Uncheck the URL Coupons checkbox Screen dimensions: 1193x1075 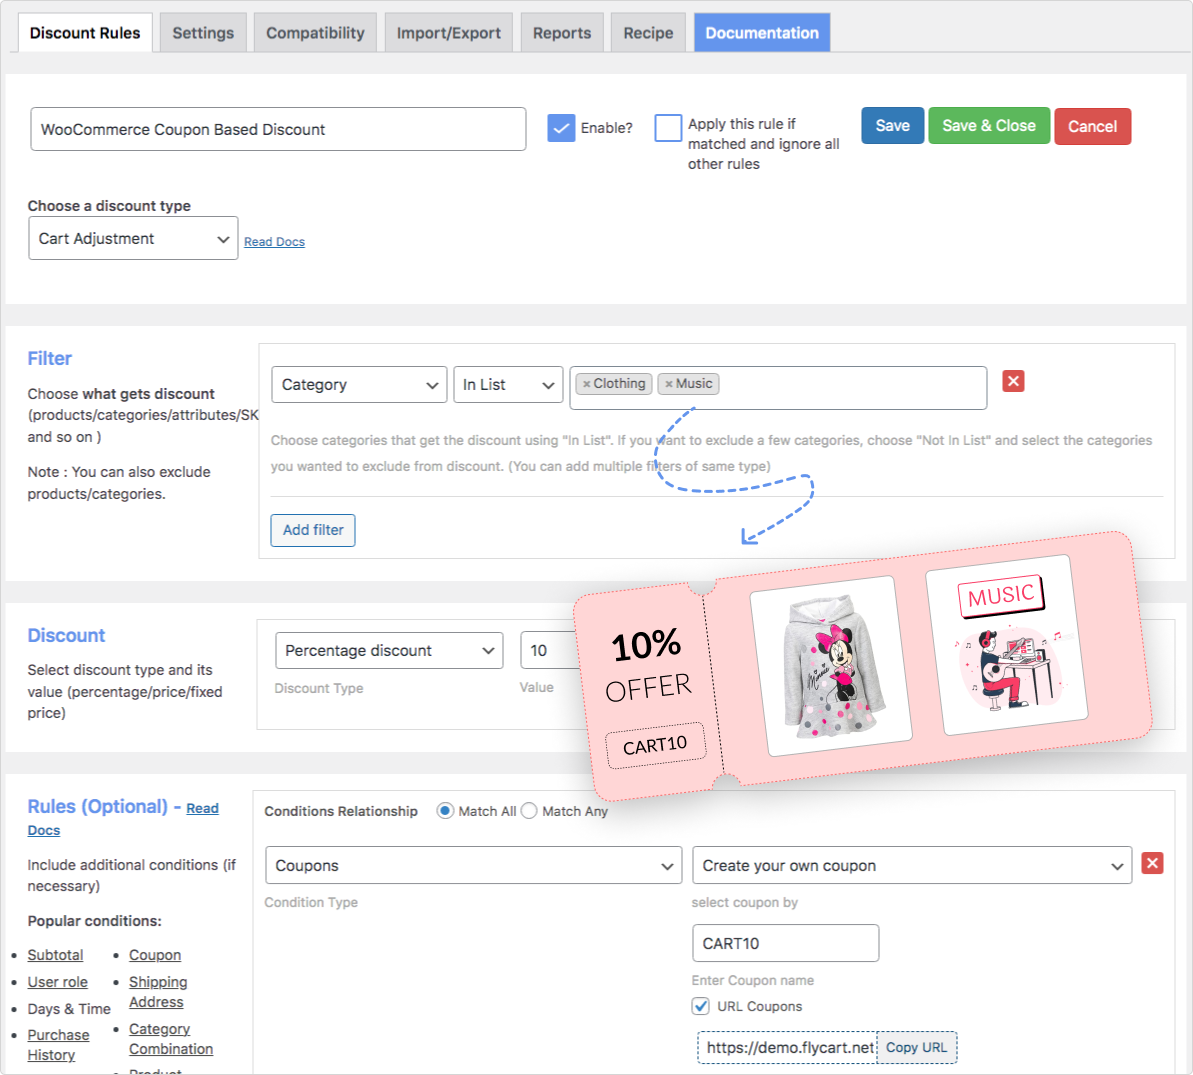[701, 1006]
